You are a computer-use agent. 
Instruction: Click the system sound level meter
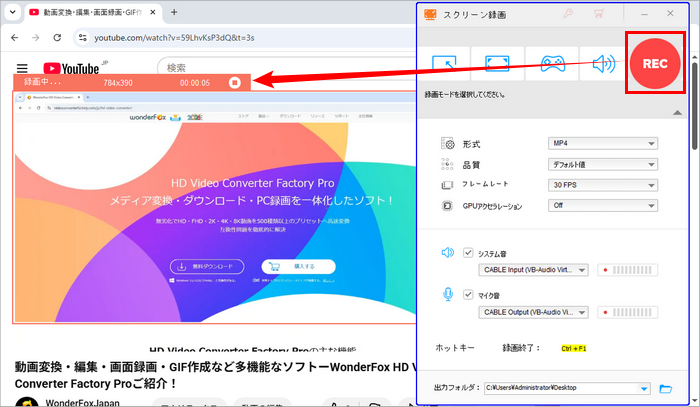(x=627, y=270)
